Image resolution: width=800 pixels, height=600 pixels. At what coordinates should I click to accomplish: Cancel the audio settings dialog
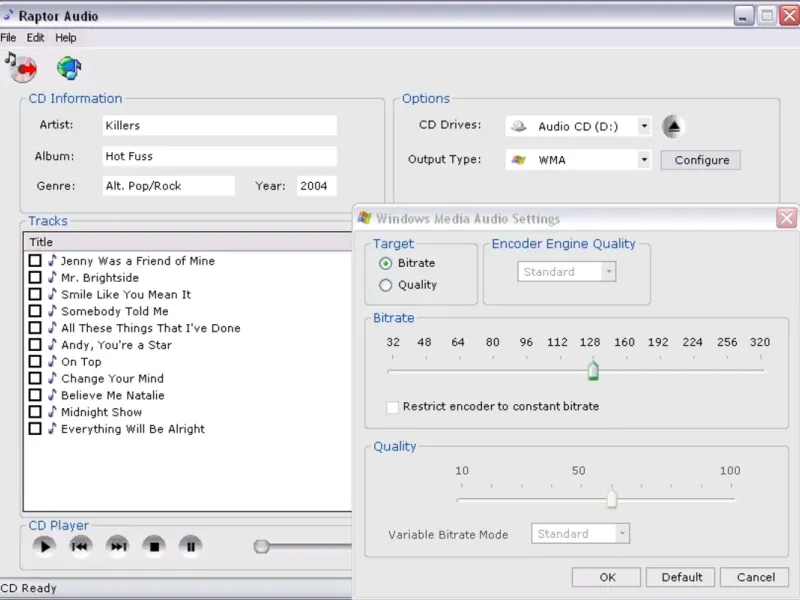point(755,577)
